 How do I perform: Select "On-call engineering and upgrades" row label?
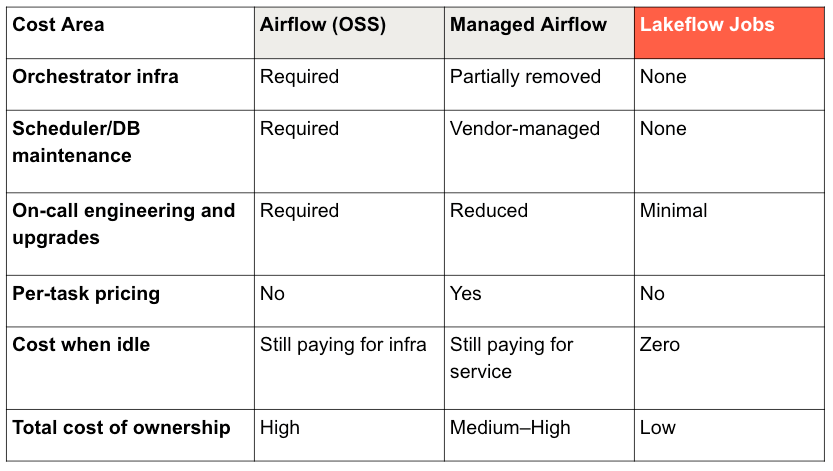point(123,224)
